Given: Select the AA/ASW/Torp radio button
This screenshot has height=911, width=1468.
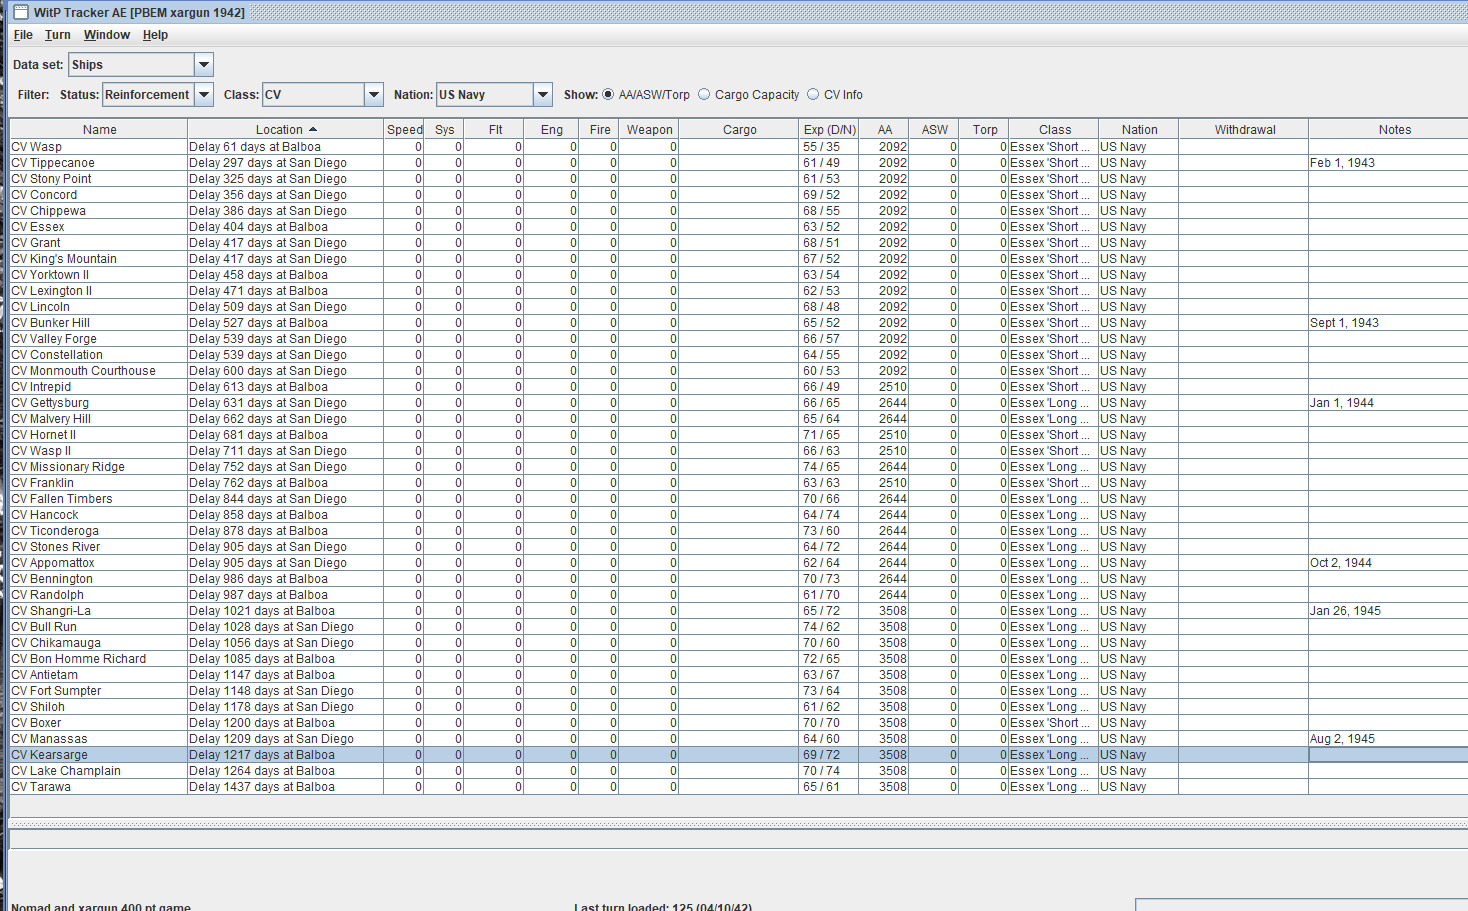Looking at the screenshot, I should pos(608,95).
